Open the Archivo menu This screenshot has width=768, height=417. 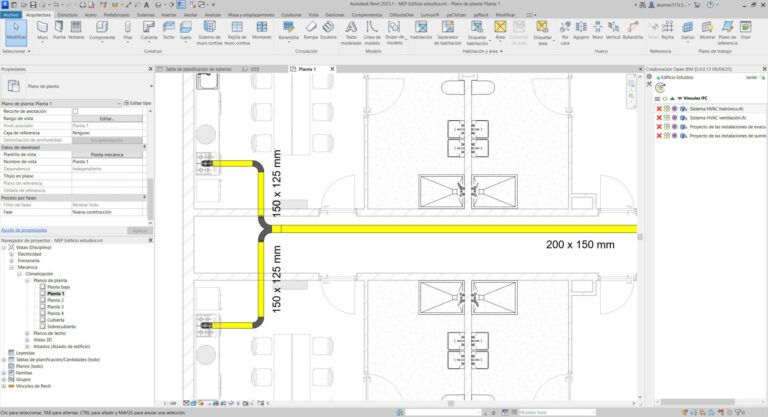pos(11,15)
